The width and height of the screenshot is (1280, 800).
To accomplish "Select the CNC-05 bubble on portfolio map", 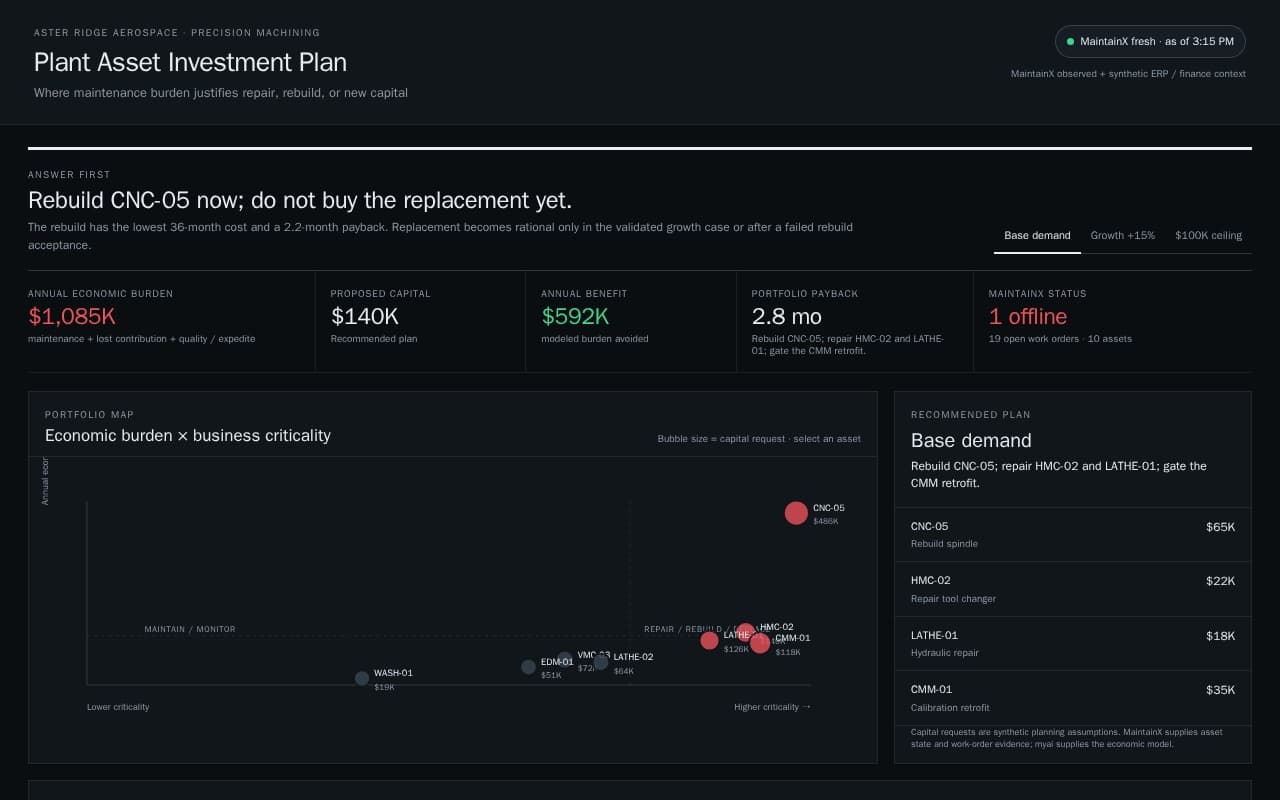I will 796,513.
